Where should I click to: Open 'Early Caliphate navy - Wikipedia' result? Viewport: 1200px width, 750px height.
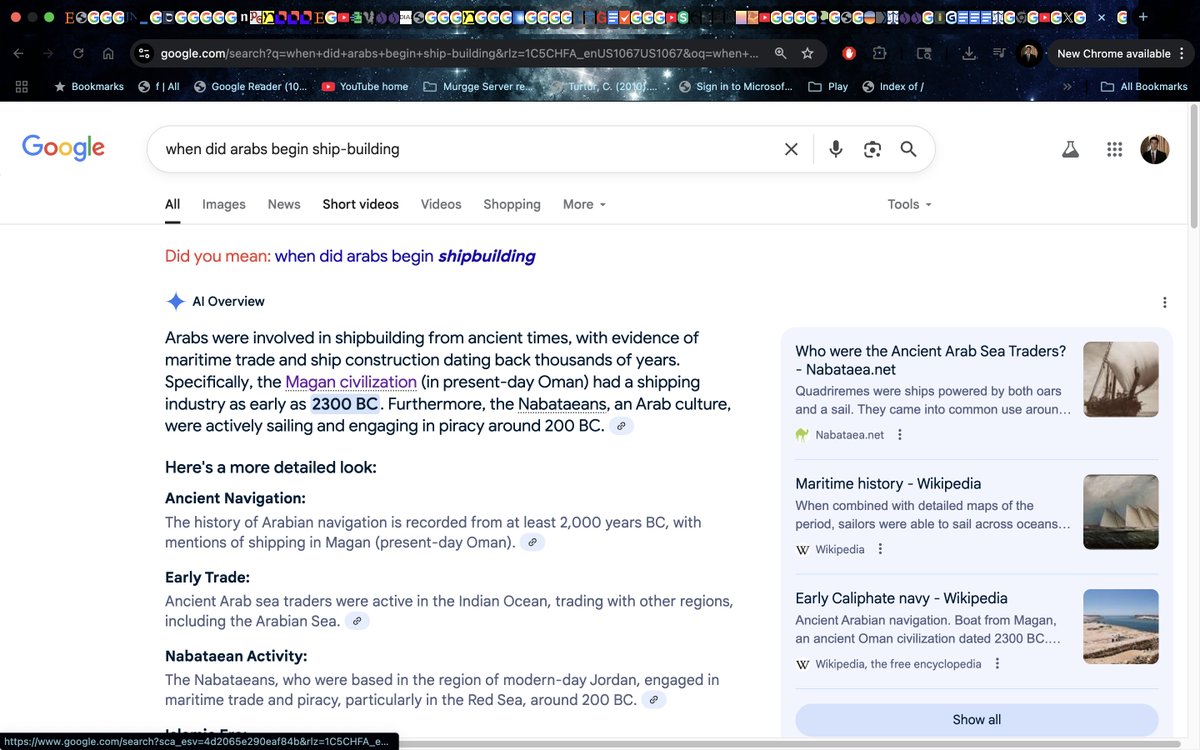(901, 598)
